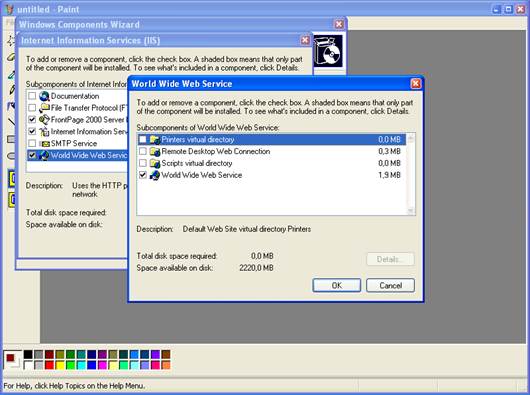Click the status bar help message

(74, 386)
